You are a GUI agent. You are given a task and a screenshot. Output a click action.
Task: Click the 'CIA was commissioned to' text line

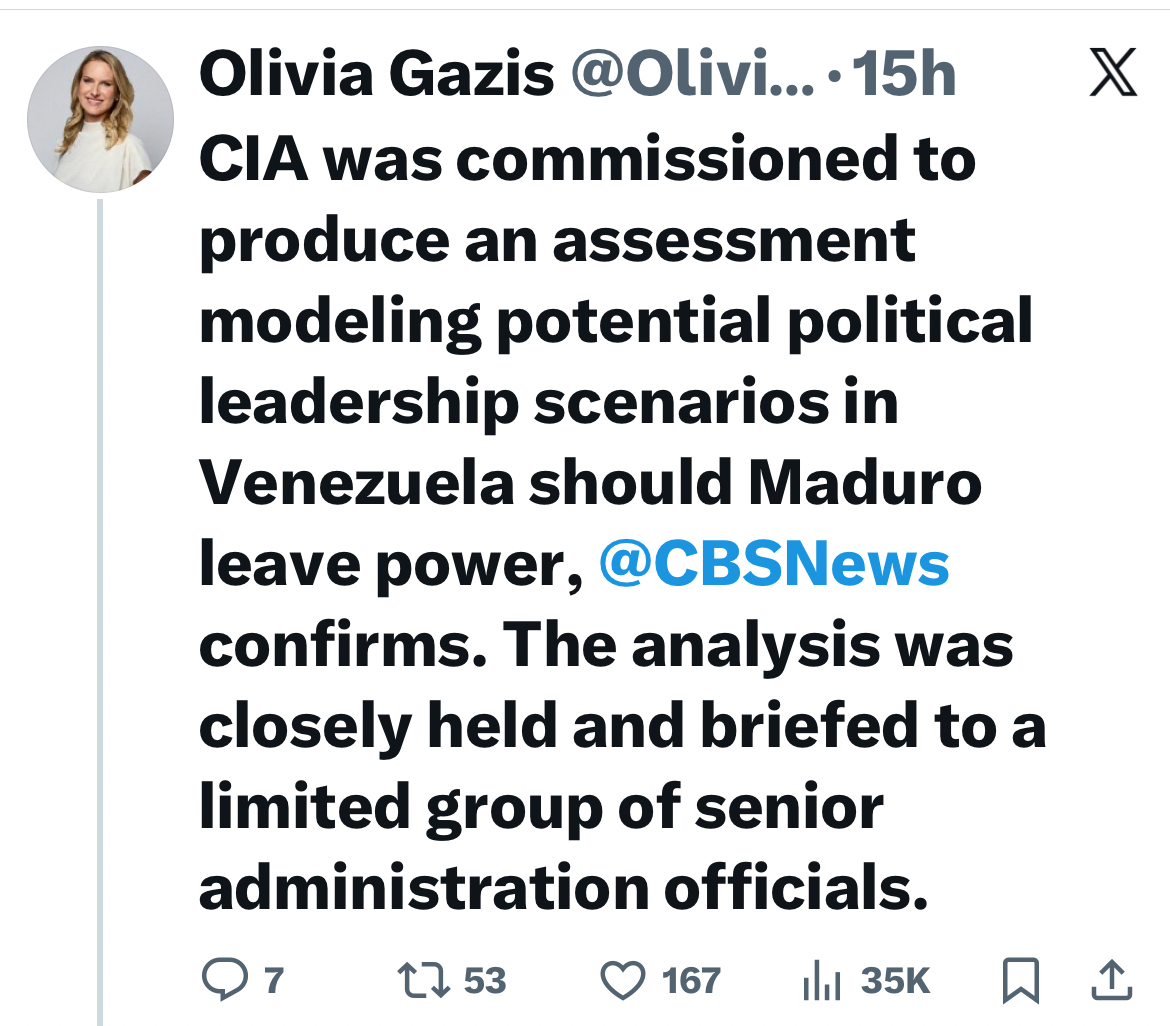(587, 160)
